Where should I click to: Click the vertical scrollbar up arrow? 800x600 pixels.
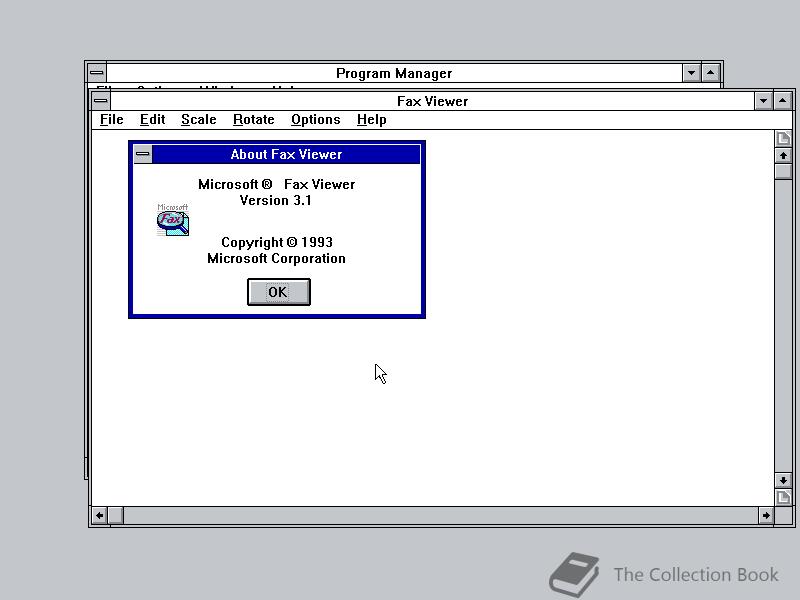click(783, 156)
